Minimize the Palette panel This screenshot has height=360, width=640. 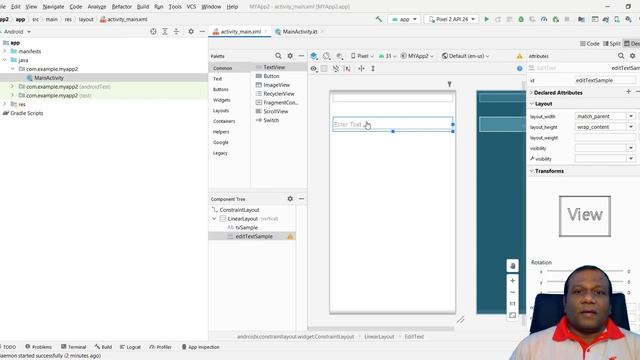click(301, 56)
